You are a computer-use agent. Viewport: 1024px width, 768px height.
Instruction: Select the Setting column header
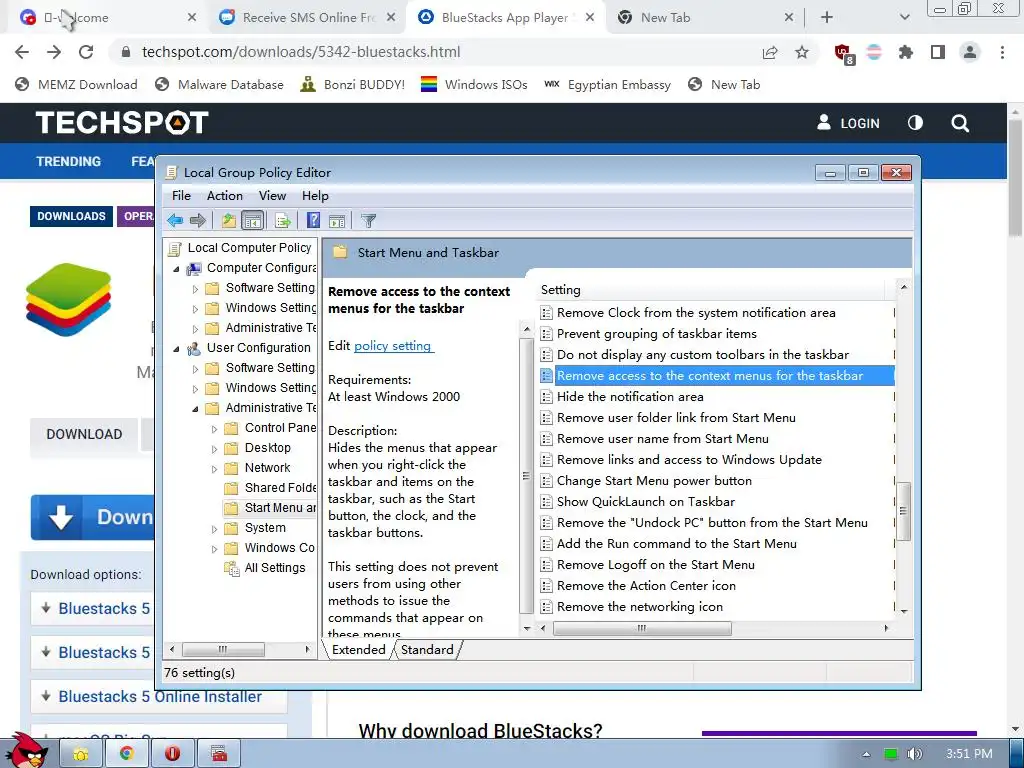(x=711, y=290)
